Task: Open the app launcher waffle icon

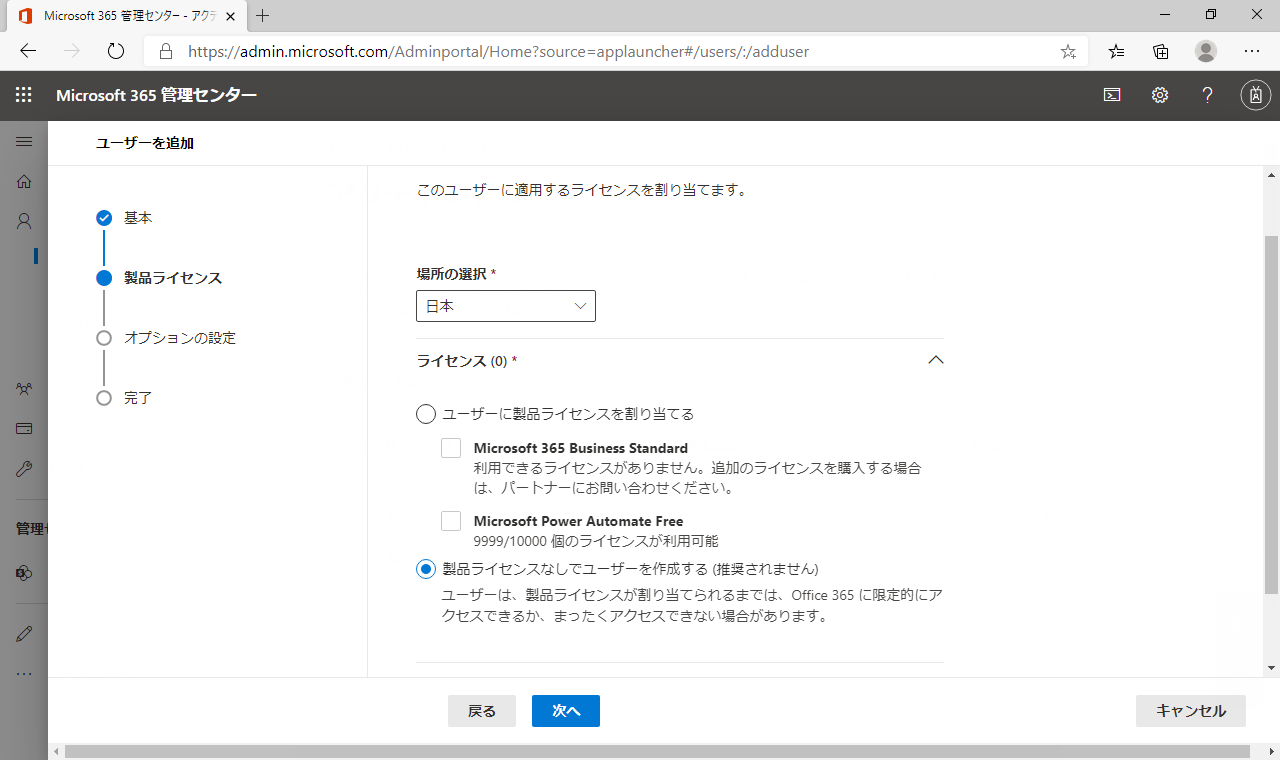Action: point(24,95)
